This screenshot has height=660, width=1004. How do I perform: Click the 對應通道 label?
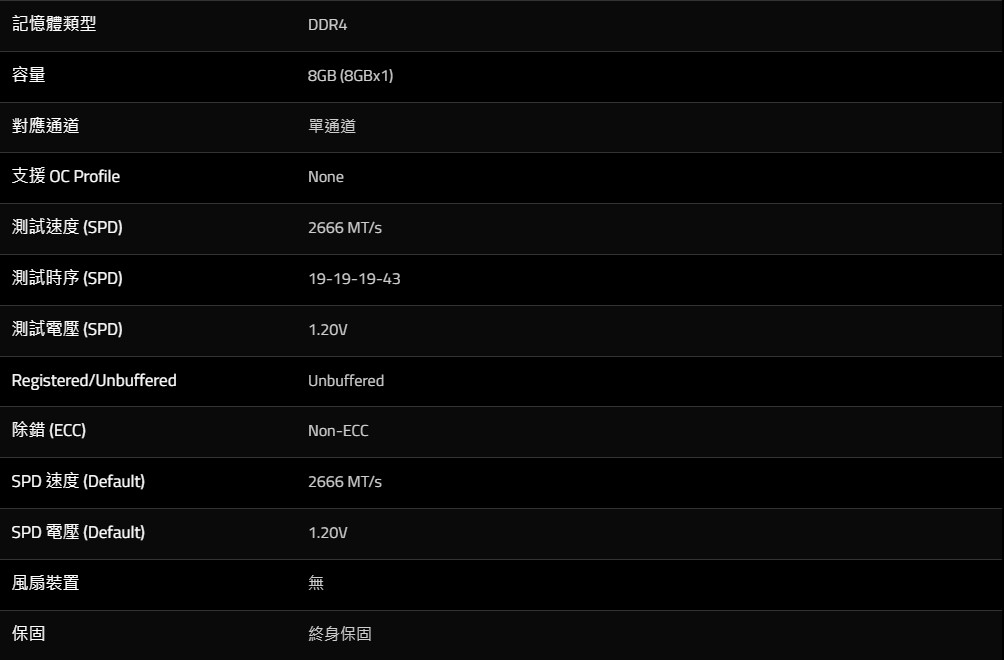45,126
